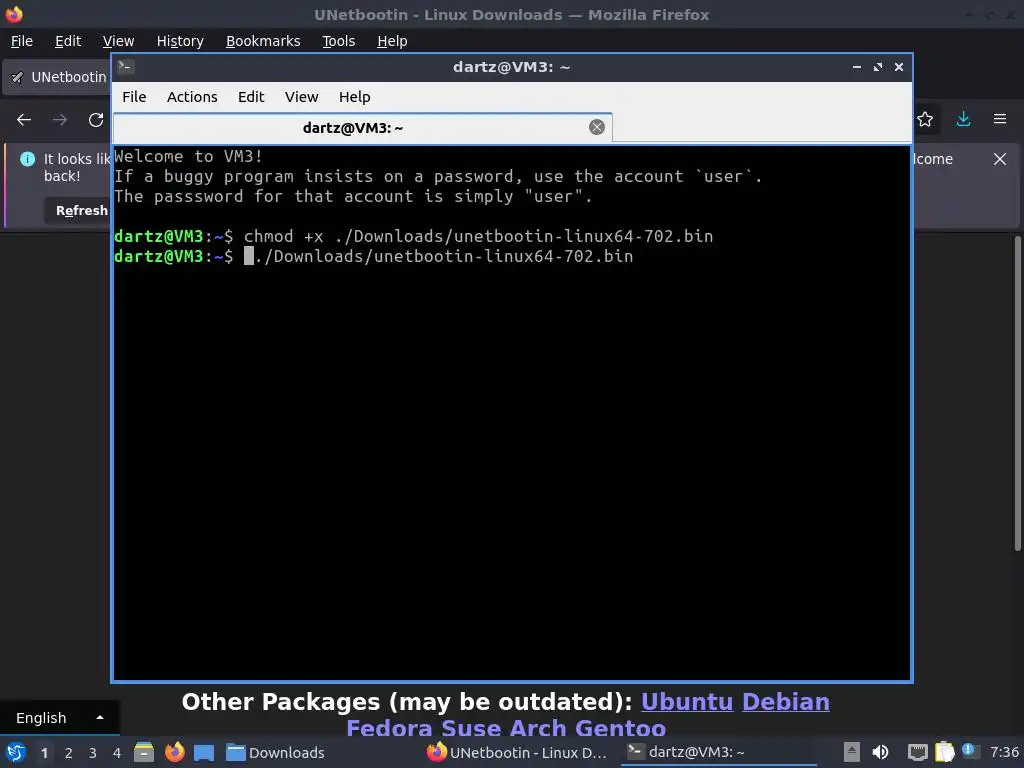Click Firefox forward arrow button

[x=59, y=120]
